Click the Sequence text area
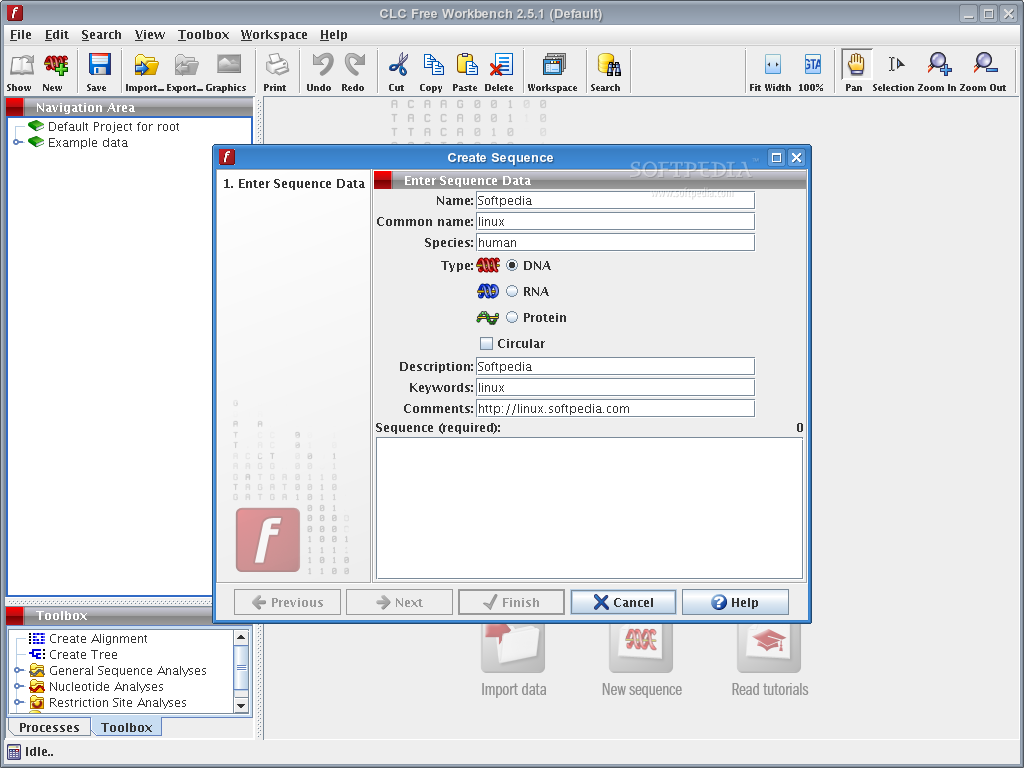This screenshot has width=1024, height=768. [x=589, y=508]
